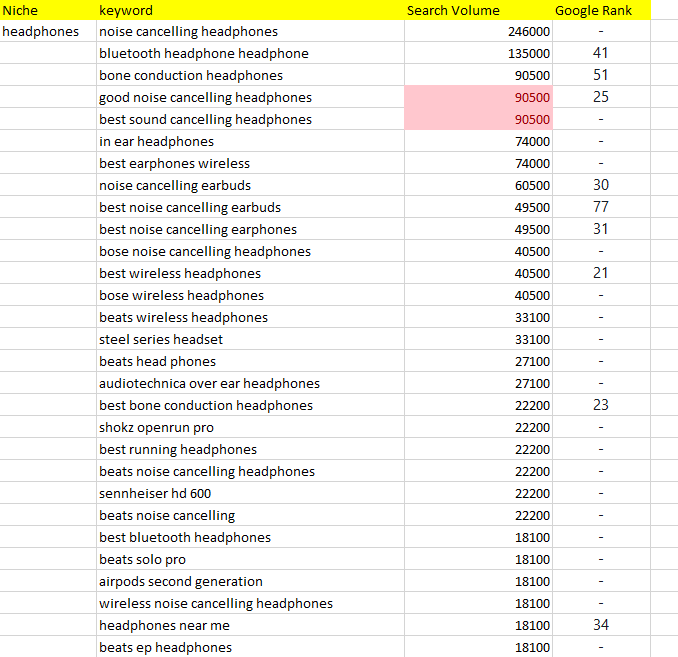
Task: Click the Google Rank value 34
Action: pyautogui.click(x=600, y=626)
